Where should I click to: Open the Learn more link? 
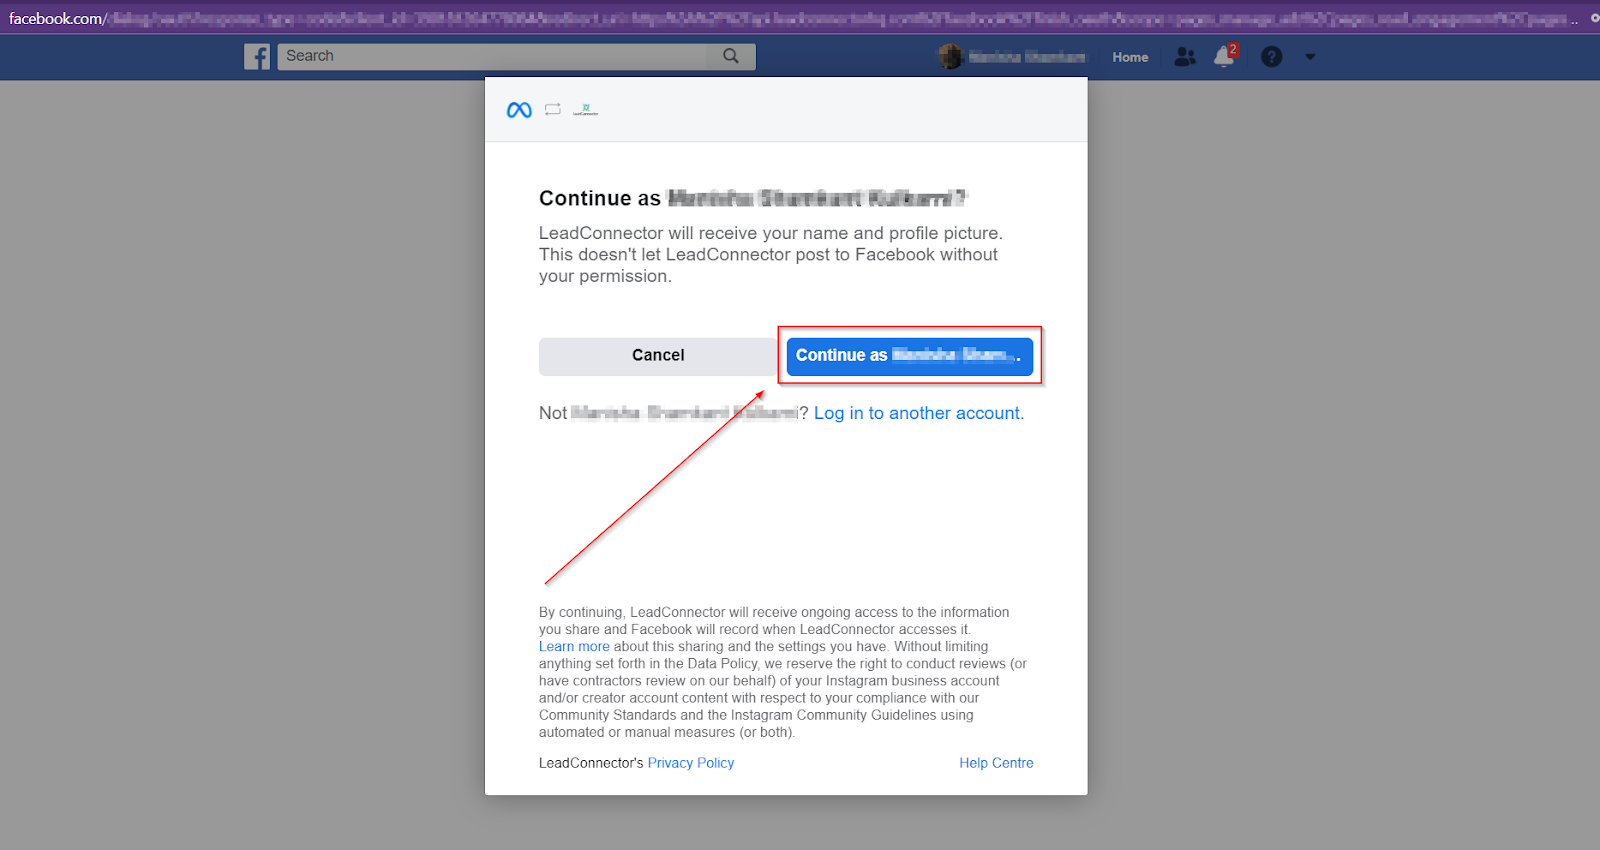tap(574, 646)
